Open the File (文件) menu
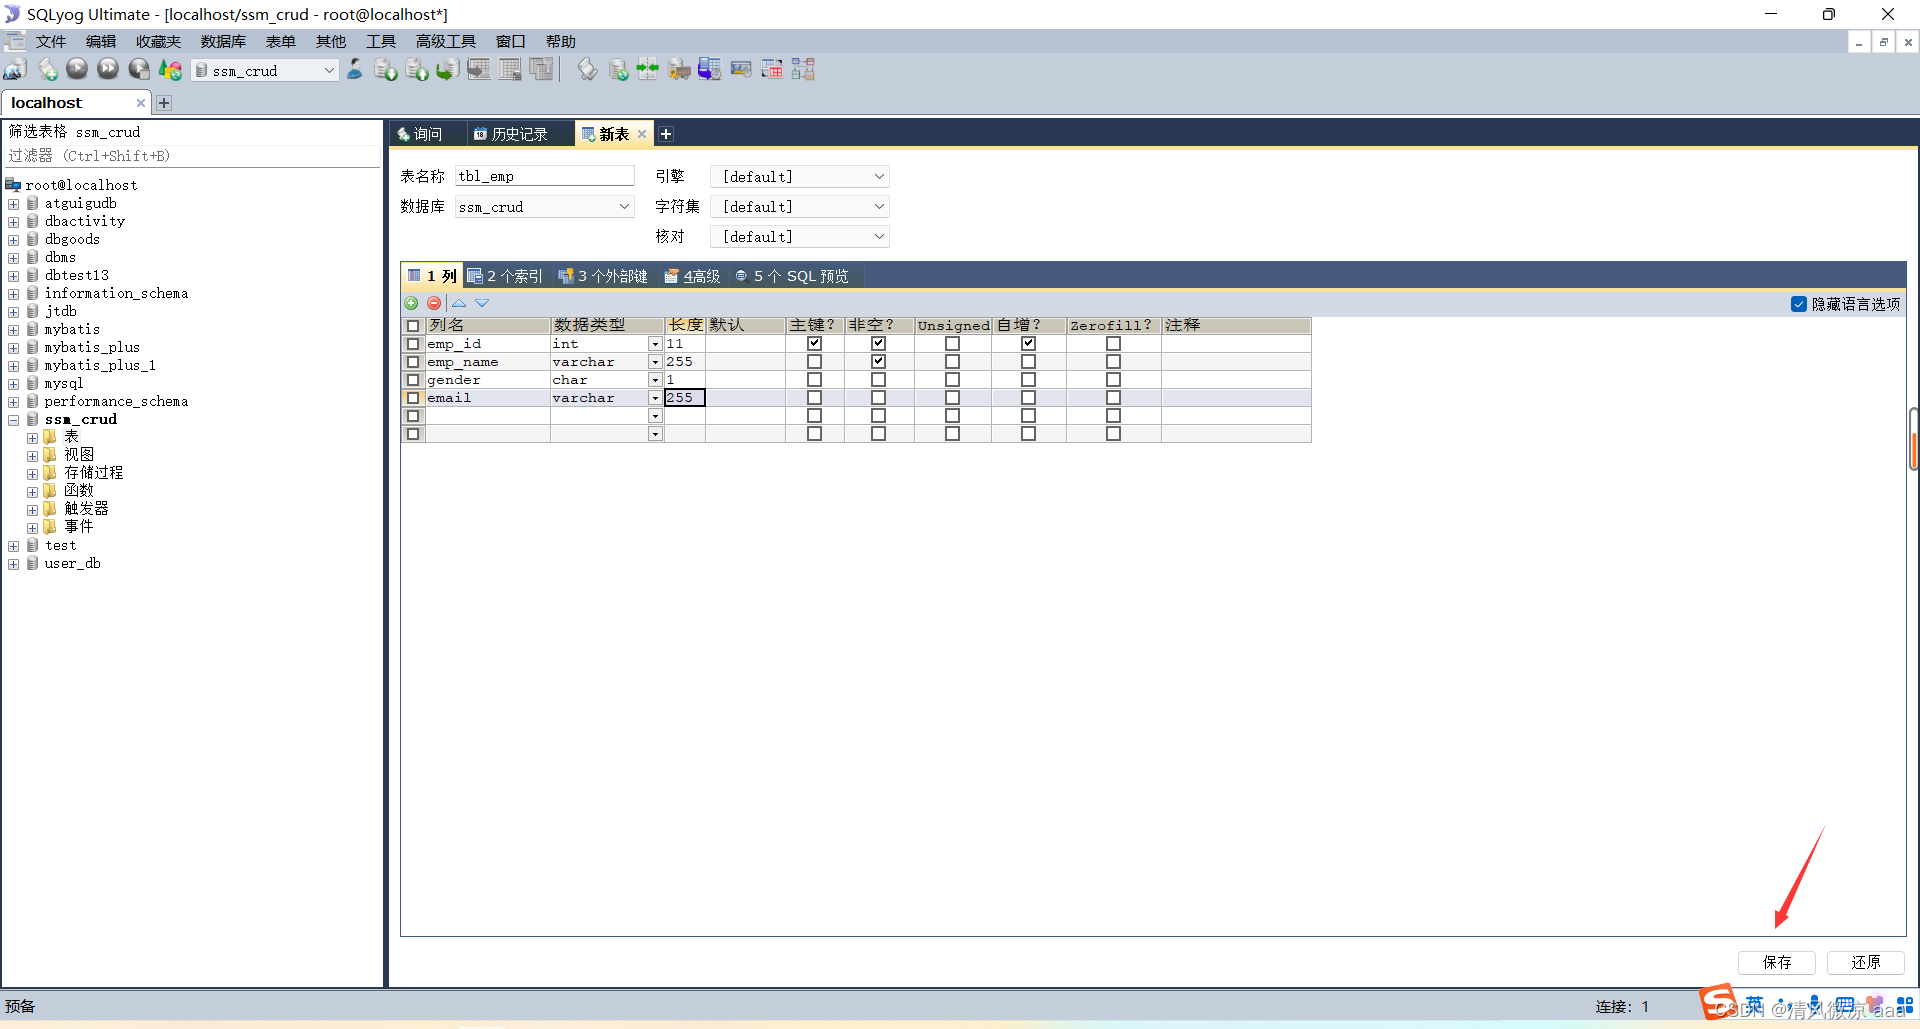1920x1029 pixels. tap(50, 41)
